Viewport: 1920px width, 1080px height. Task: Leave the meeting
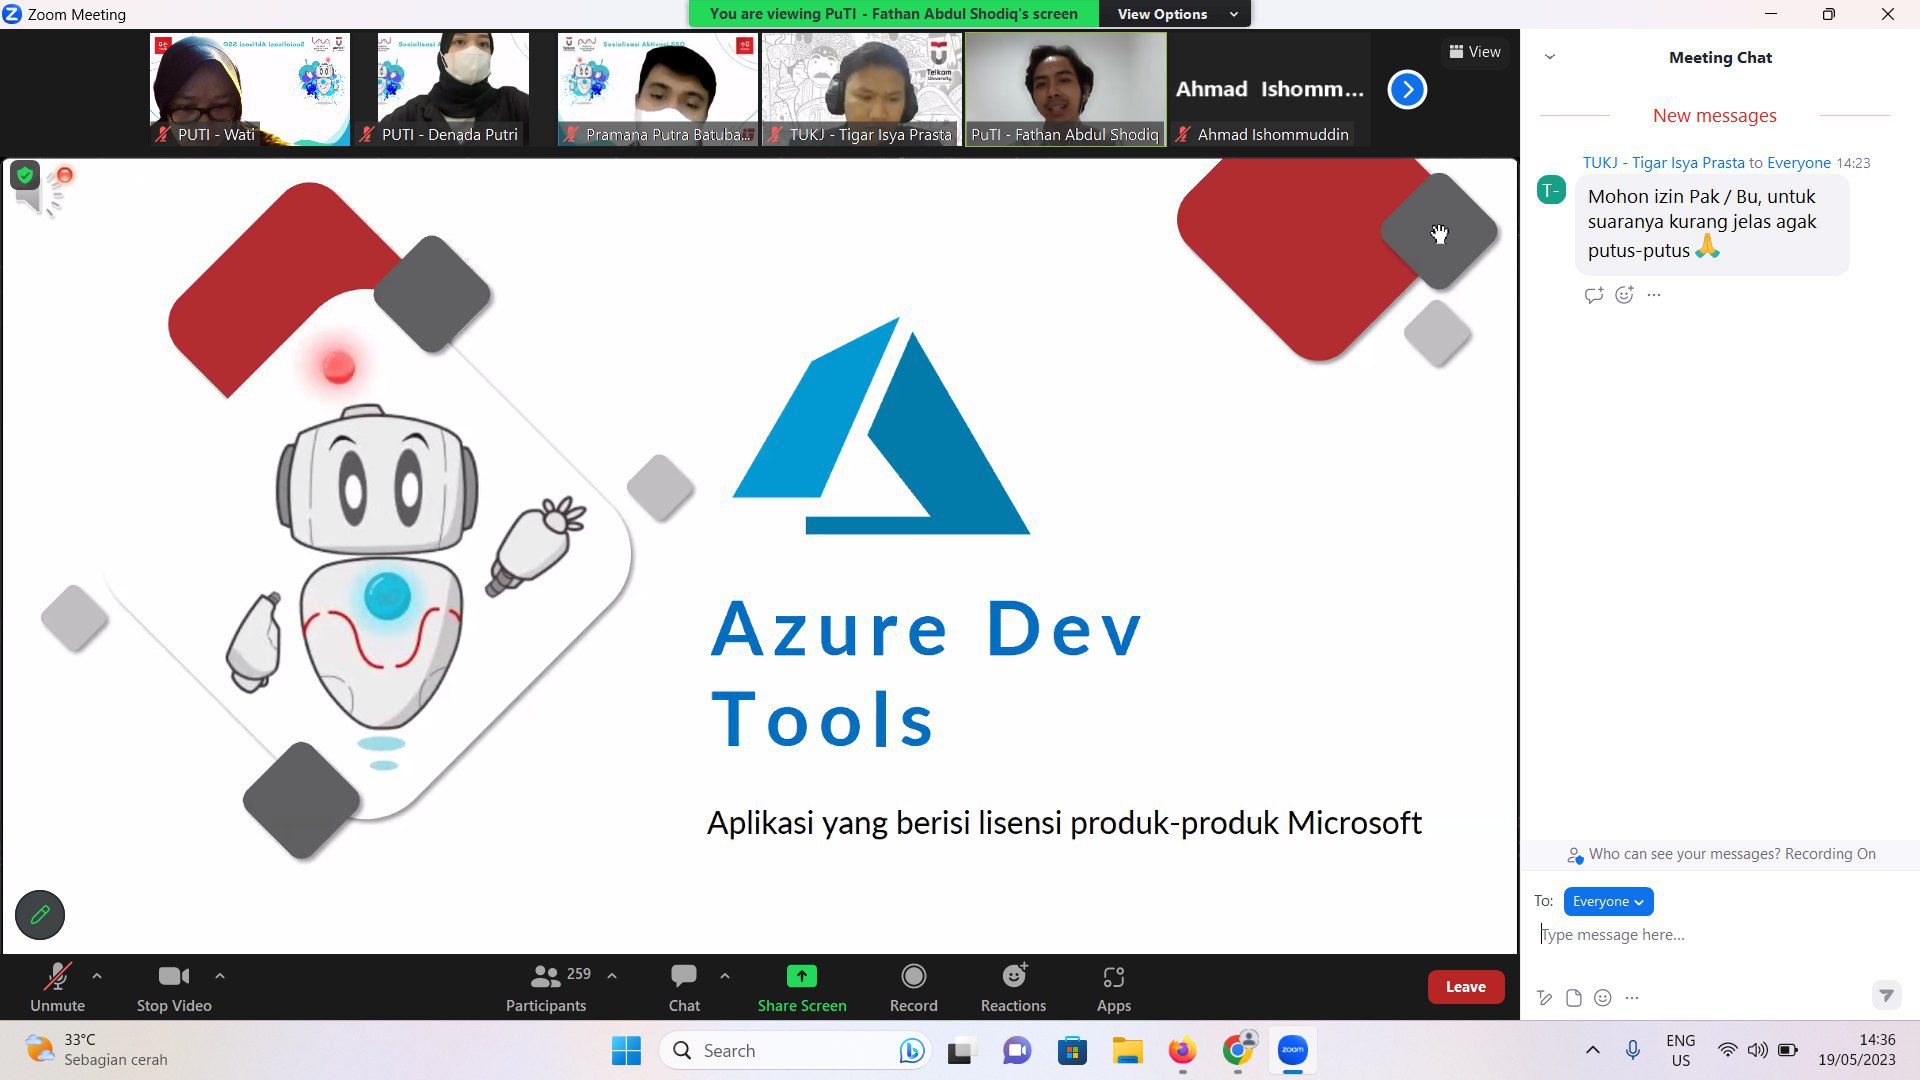click(x=1465, y=987)
